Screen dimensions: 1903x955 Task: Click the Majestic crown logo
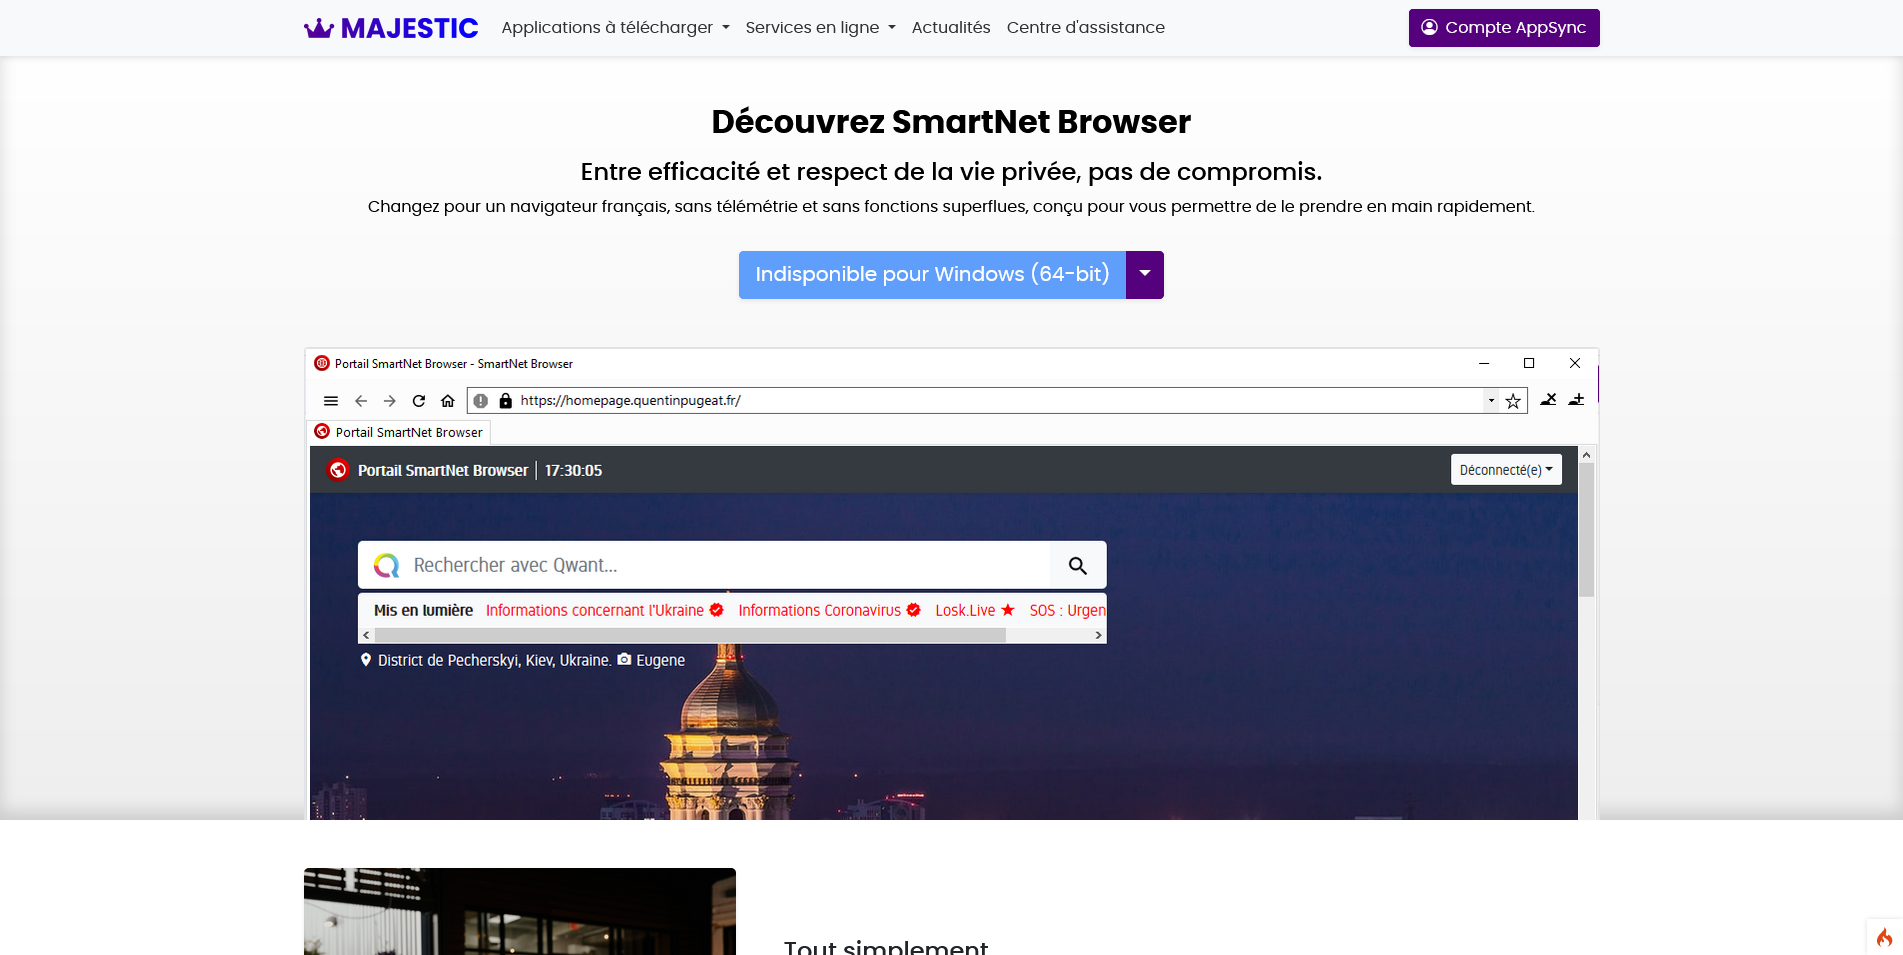tap(391, 28)
